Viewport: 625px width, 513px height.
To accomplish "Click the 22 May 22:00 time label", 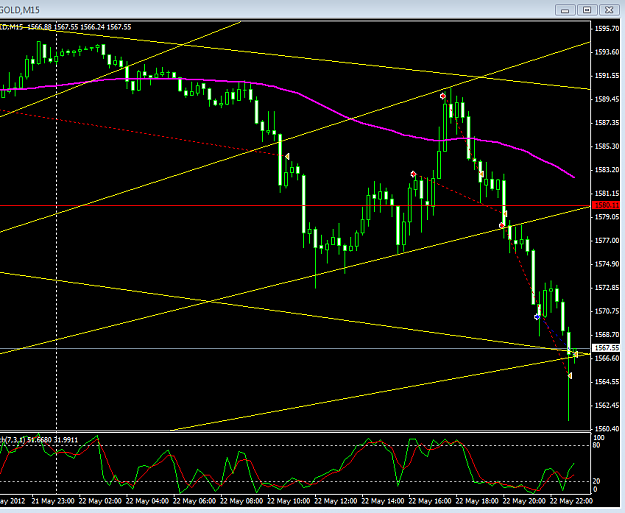I will [x=571, y=501].
